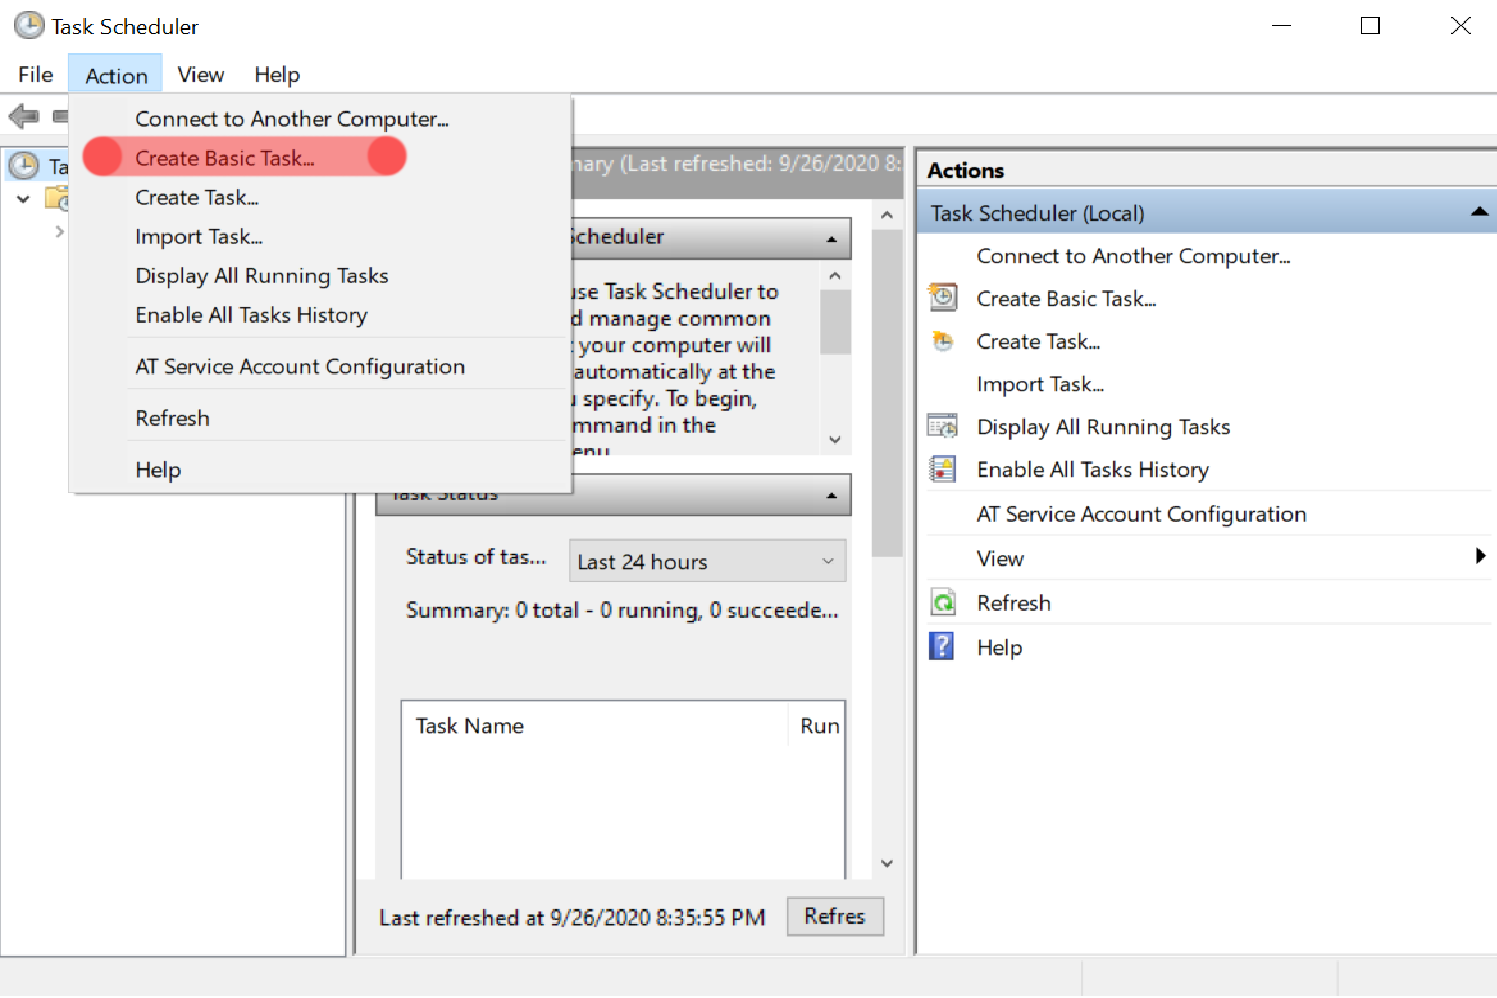1497x998 pixels.
Task: Click the overview text box scroll-up arrow
Action: [x=835, y=275]
